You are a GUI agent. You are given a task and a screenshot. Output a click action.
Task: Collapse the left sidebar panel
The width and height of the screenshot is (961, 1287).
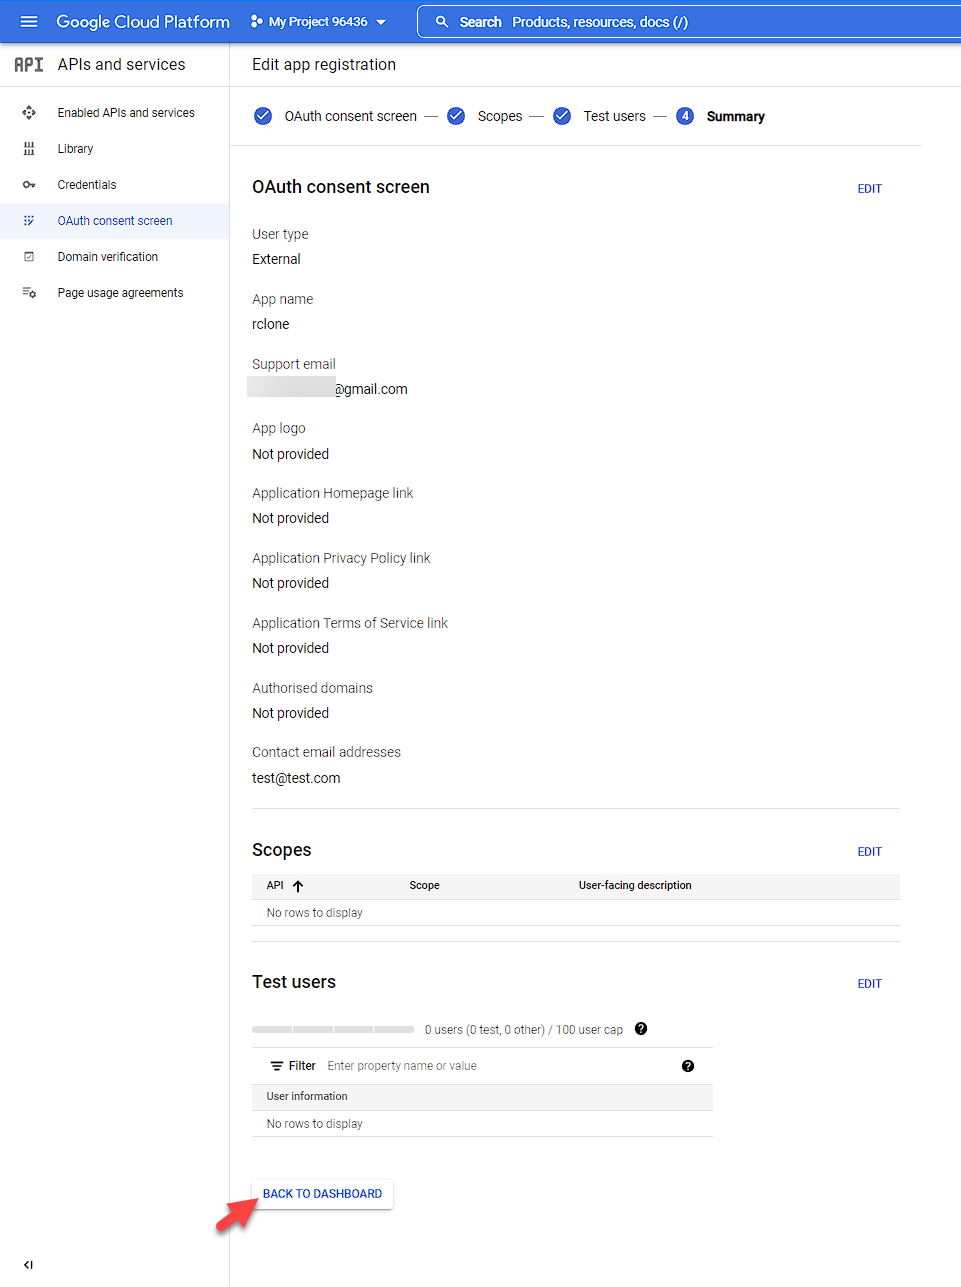pos(28,1265)
